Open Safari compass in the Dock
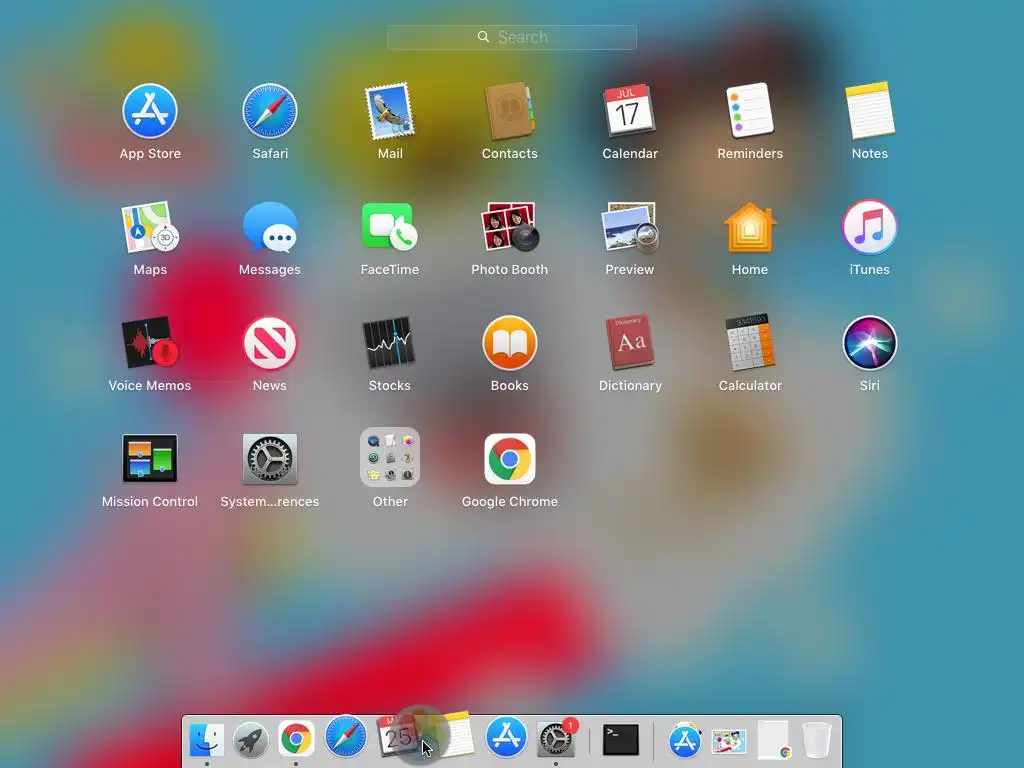Image resolution: width=1024 pixels, height=768 pixels. [345, 737]
